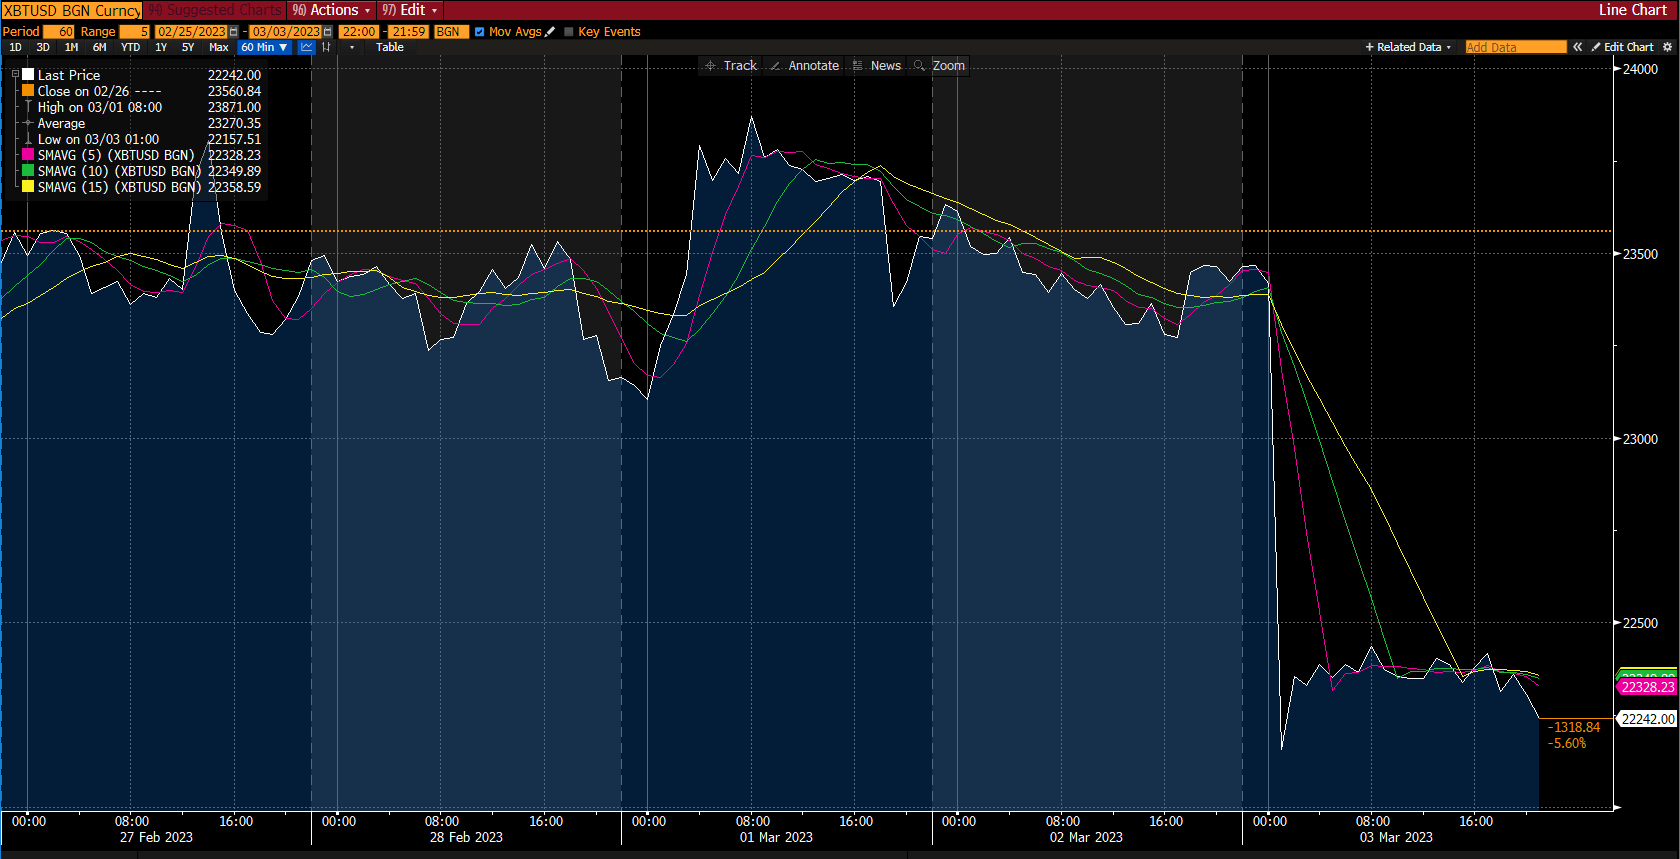Activate the Track crosshair tool
Image resolution: width=1680 pixels, height=859 pixels.
click(731, 66)
